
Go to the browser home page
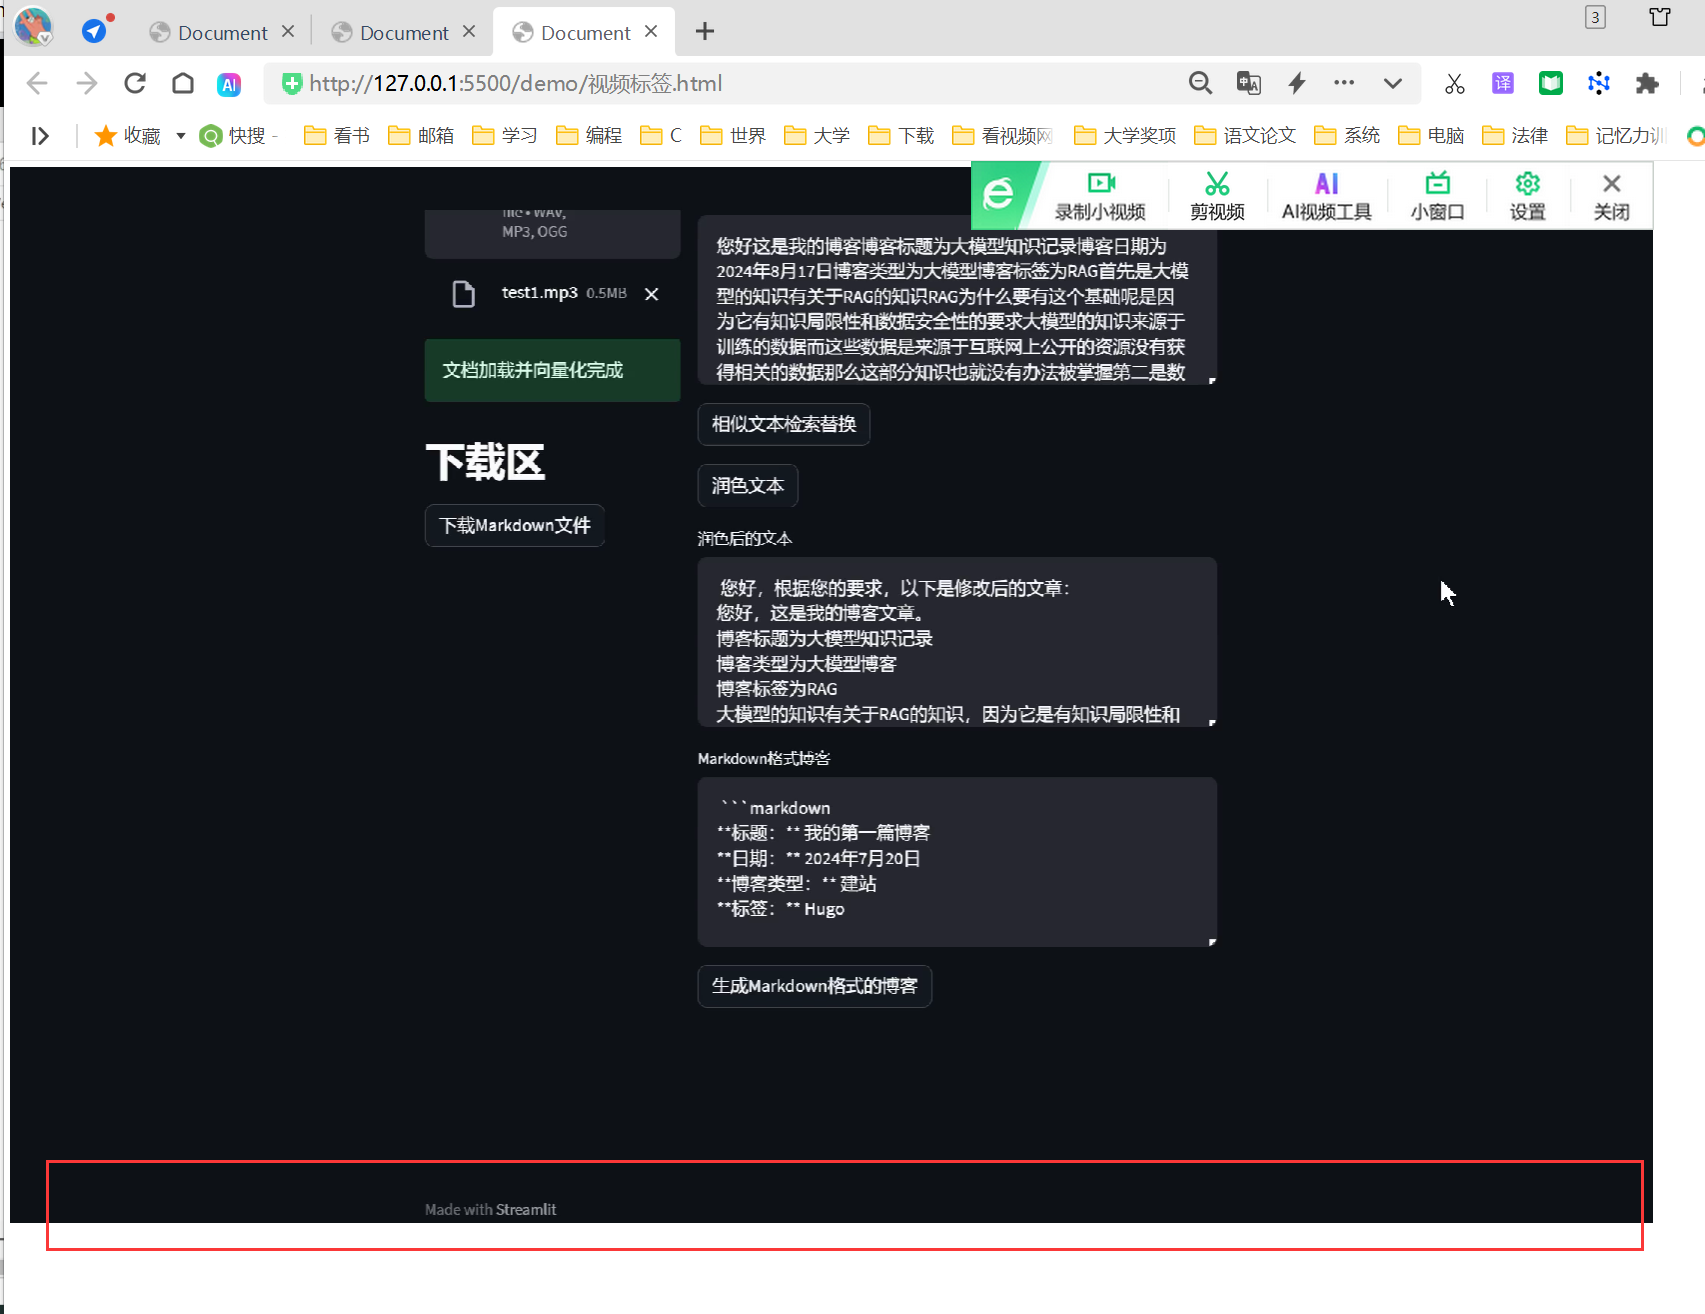[x=183, y=83]
